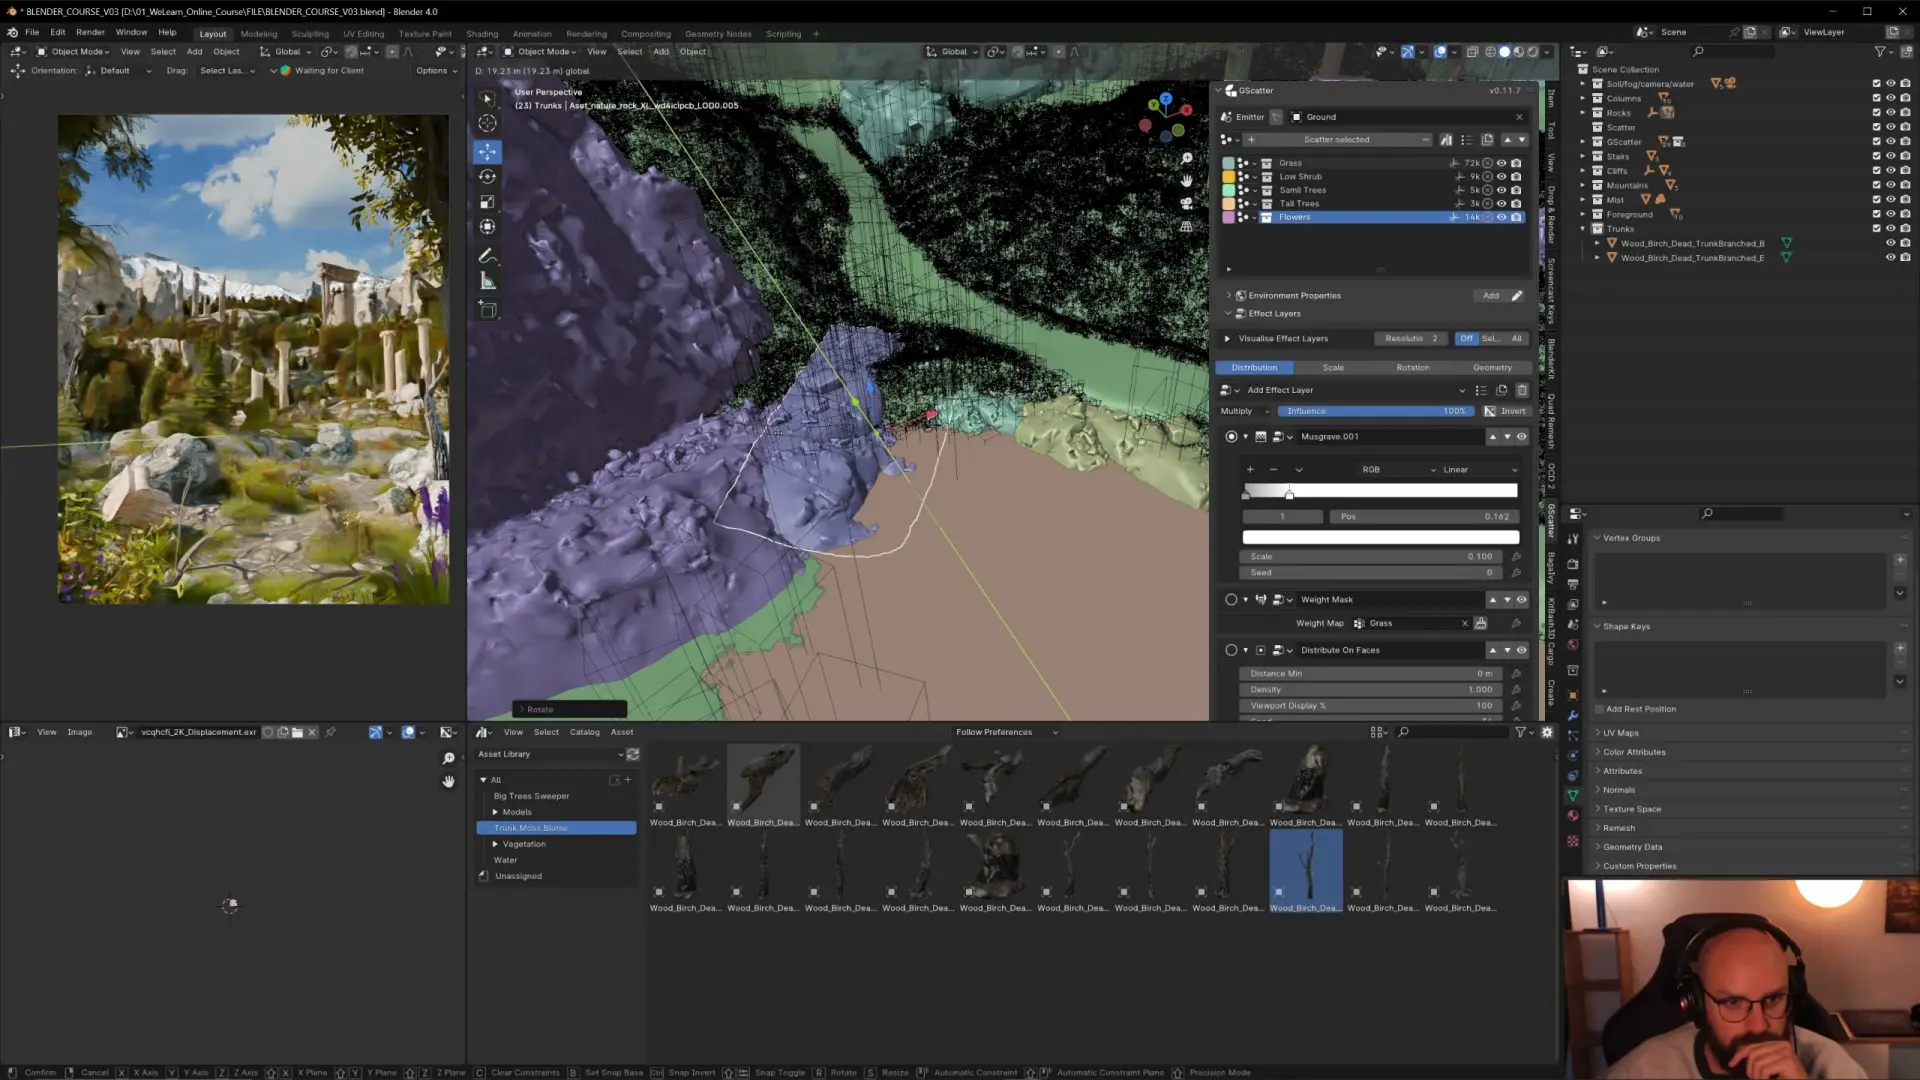Viewport: 1920px width, 1080px height.
Task: Select the Move tool in viewport toolbar
Action: point(487,151)
